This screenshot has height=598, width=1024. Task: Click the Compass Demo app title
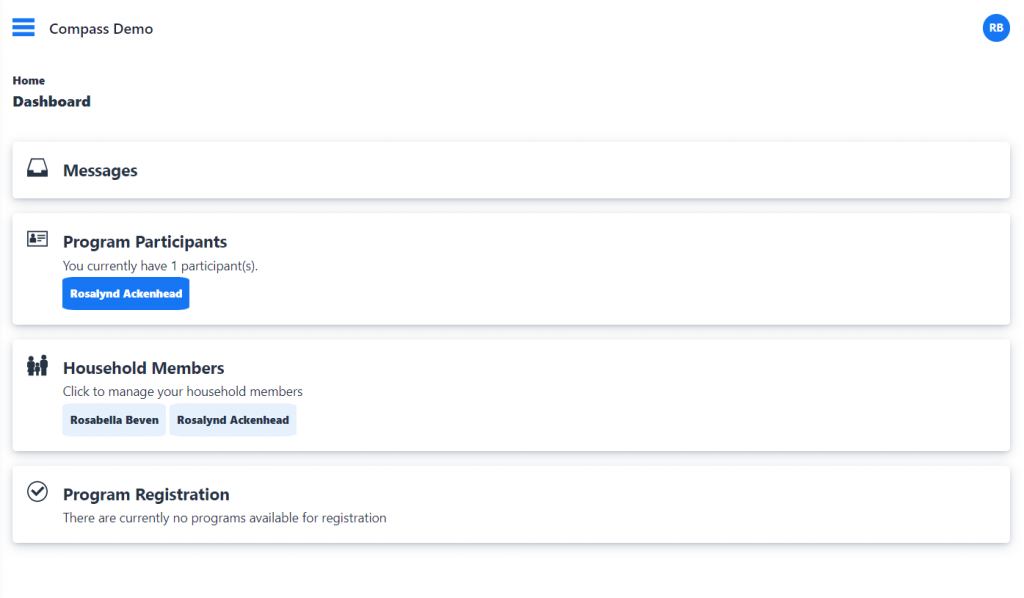(101, 29)
